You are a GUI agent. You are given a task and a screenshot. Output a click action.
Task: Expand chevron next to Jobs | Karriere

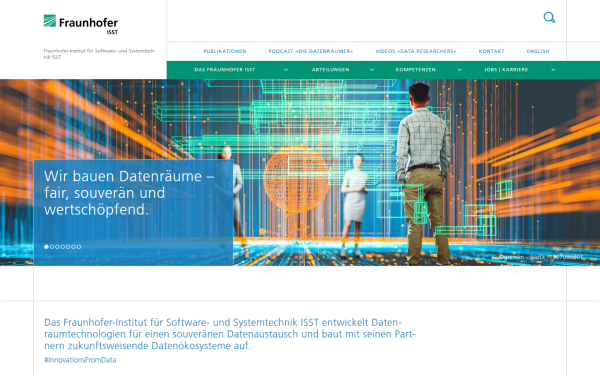(x=553, y=70)
